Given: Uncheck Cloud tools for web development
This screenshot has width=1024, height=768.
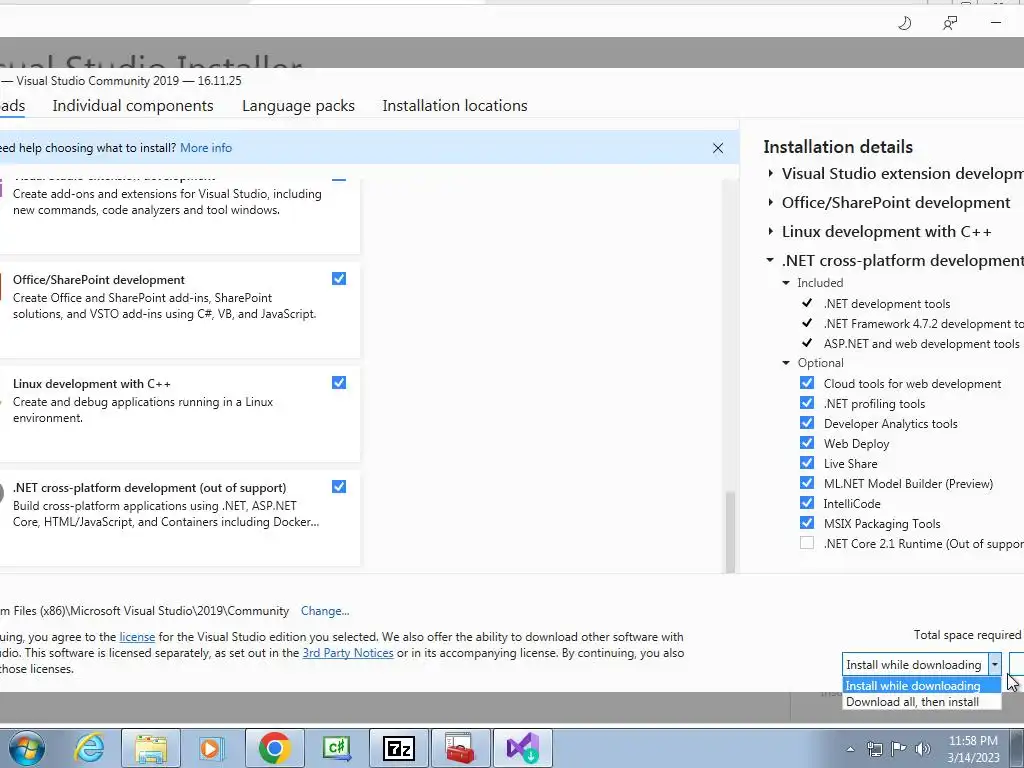Looking at the screenshot, I should coord(807,383).
